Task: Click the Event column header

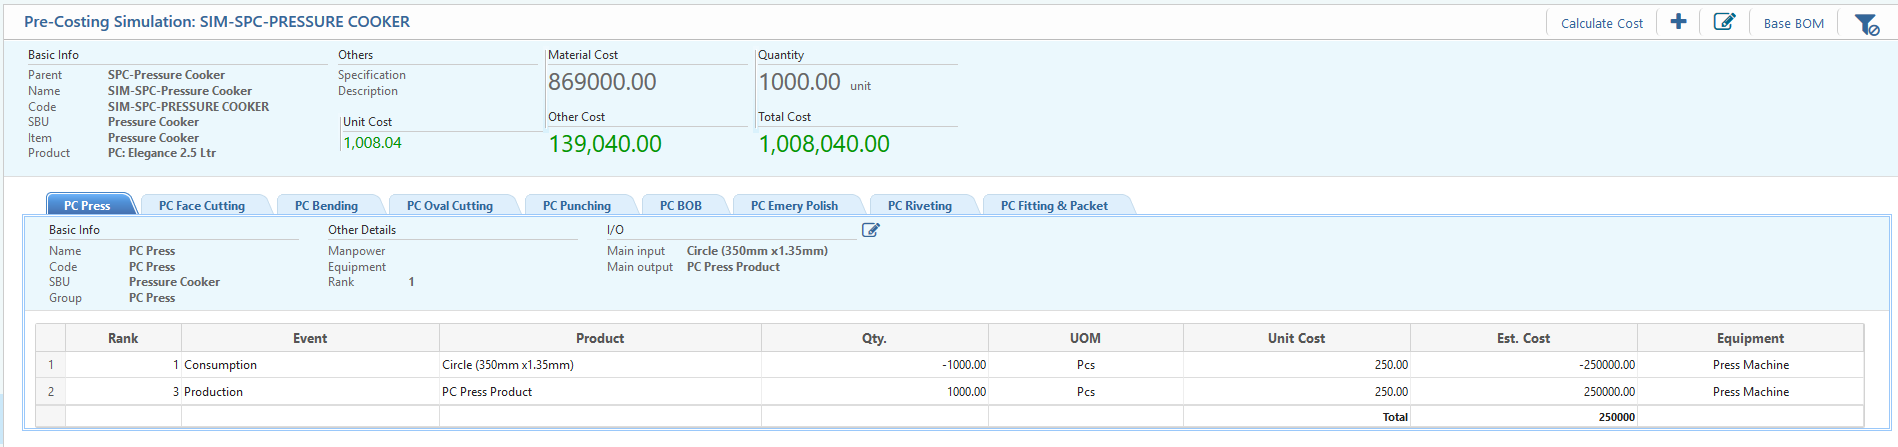Action: 310,338
